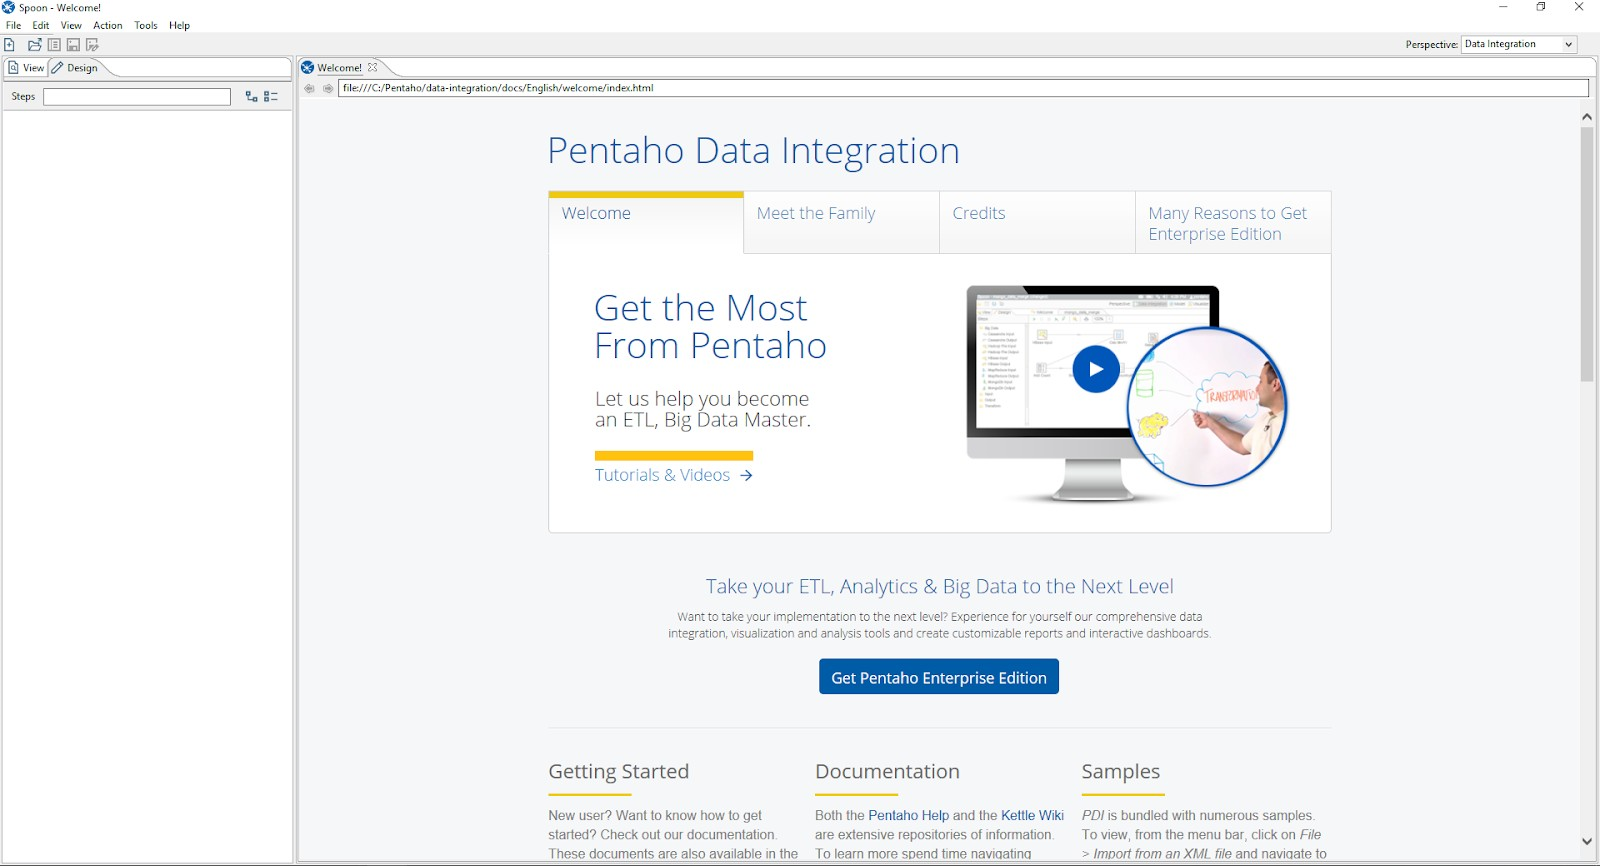The image size is (1600, 866).
Task: Click the scroll up arrow
Action: click(x=1587, y=117)
